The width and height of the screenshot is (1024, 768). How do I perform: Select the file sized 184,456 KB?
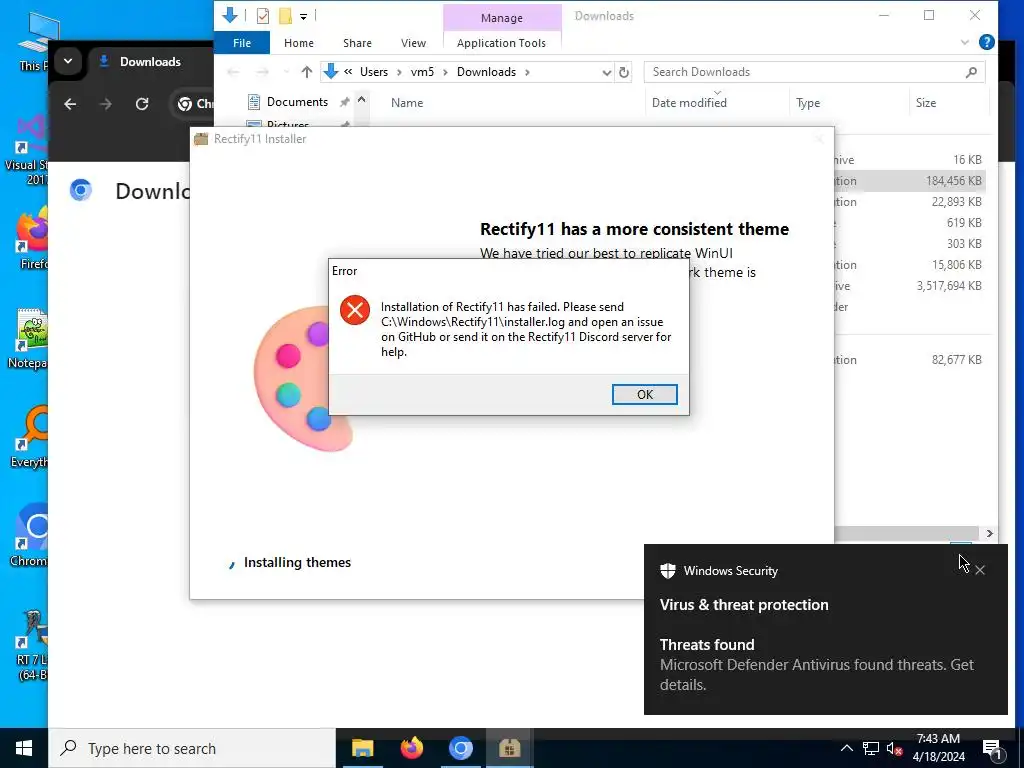910,181
